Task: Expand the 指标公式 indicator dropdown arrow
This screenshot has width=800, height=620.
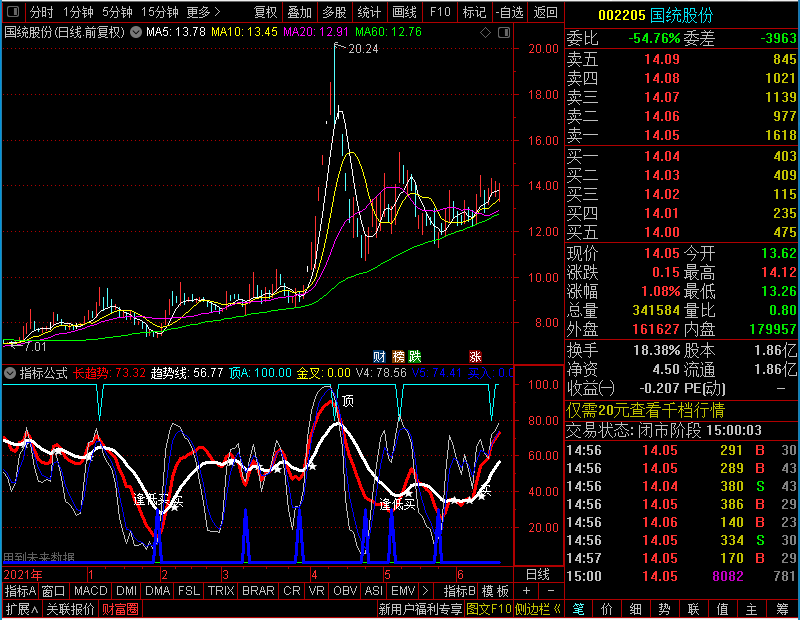Action: [10, 373]
